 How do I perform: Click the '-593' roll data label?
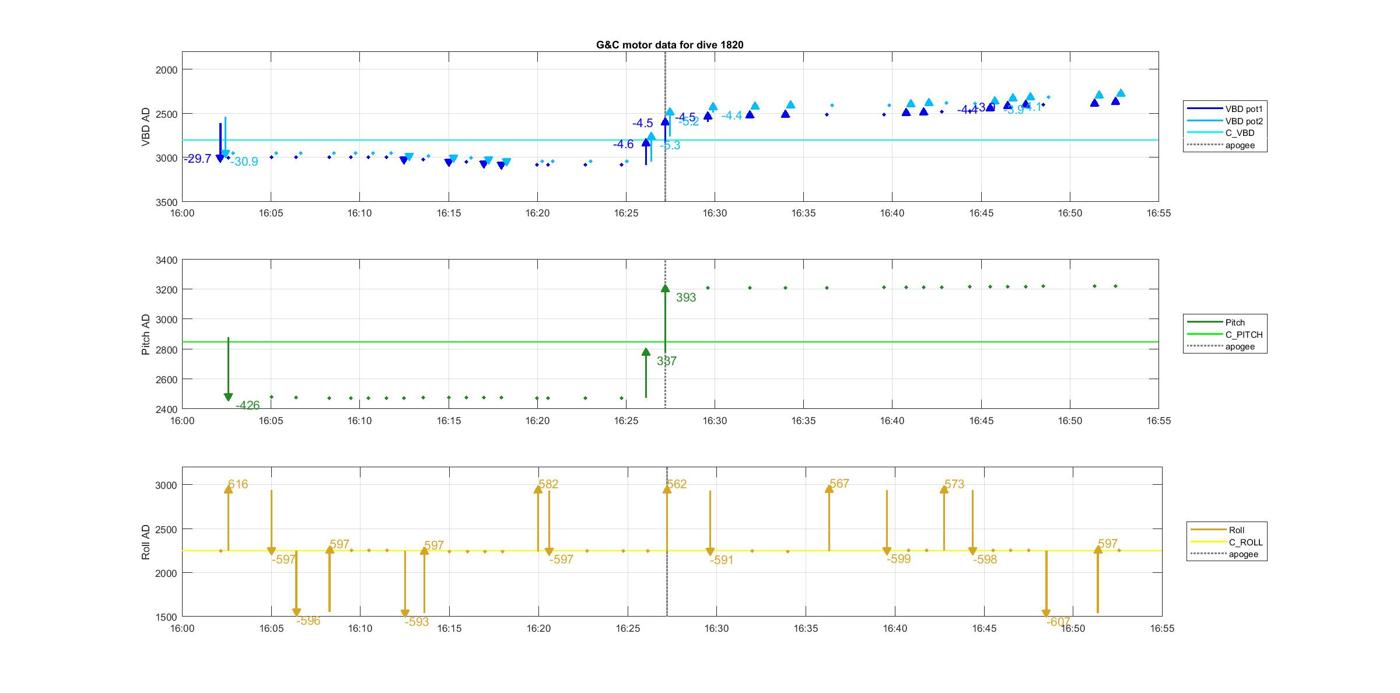(417, 622)
